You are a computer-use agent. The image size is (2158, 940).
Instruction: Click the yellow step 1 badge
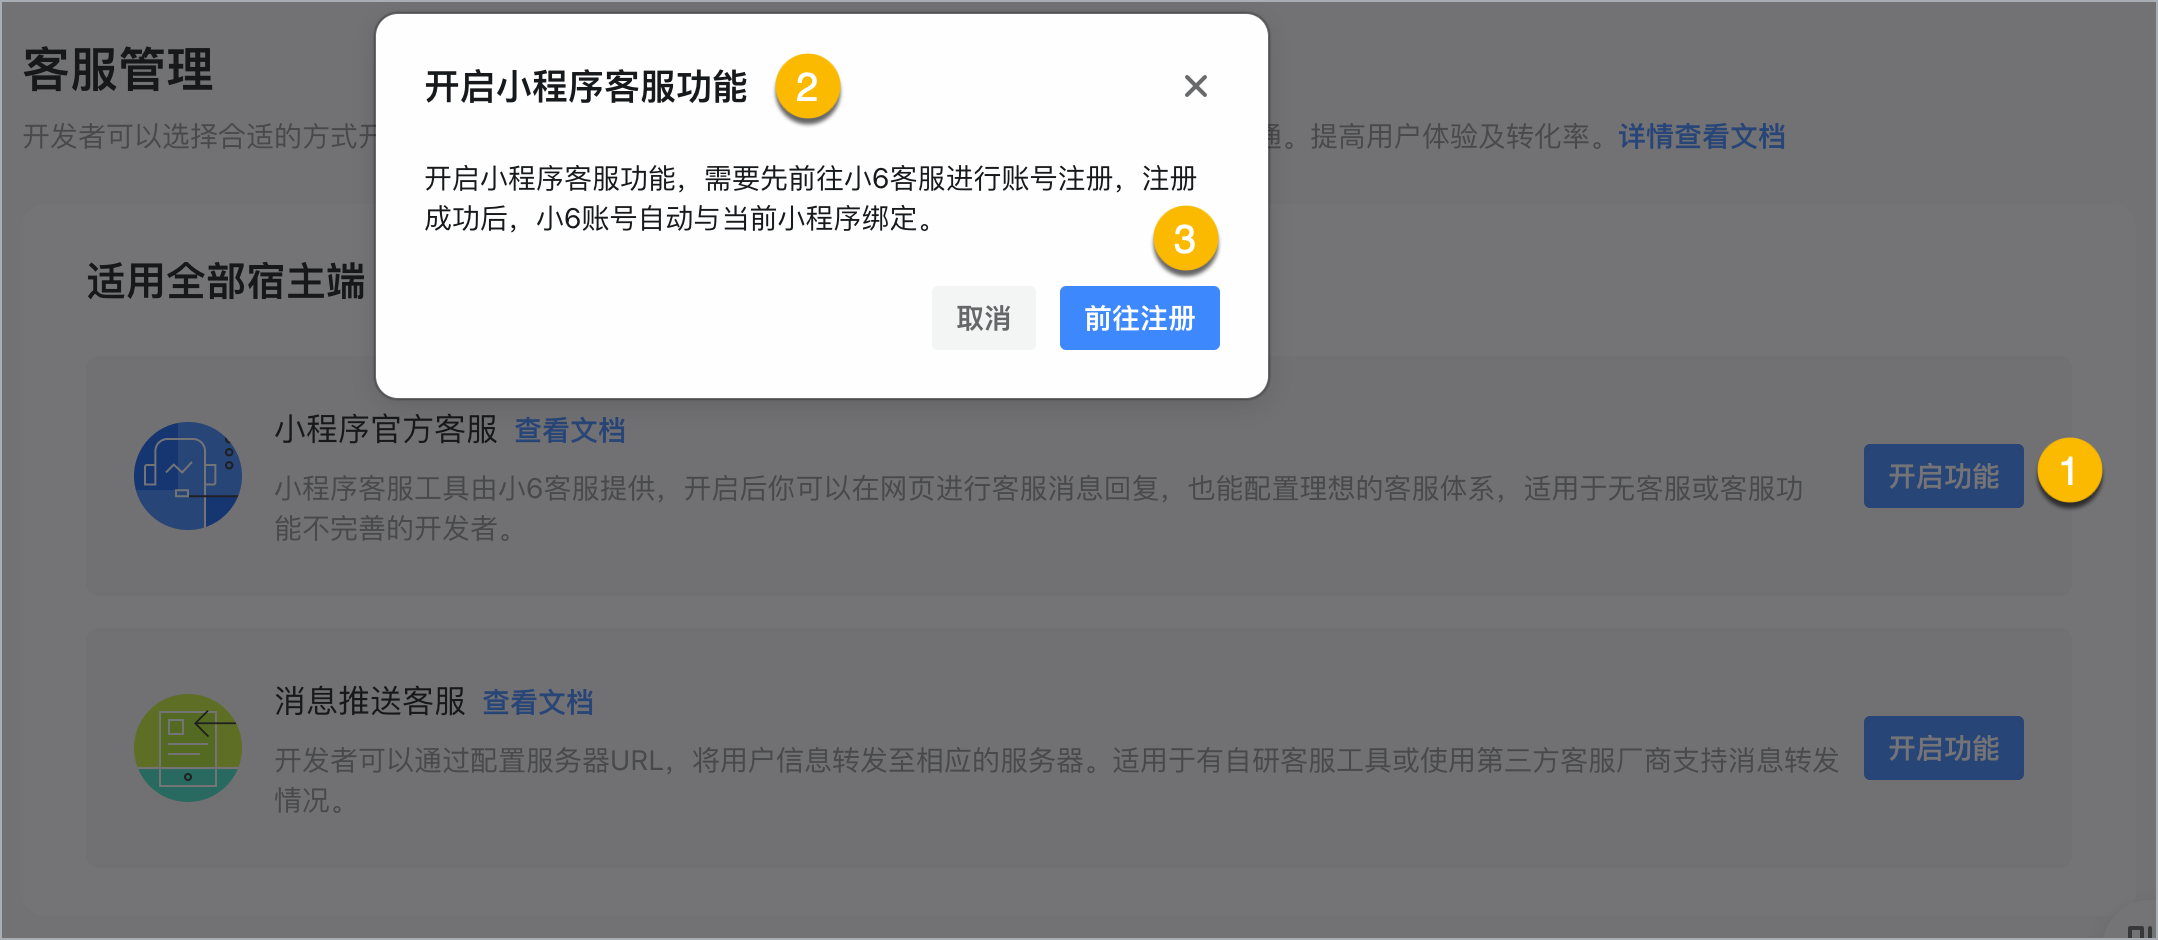pos(2069,470)
